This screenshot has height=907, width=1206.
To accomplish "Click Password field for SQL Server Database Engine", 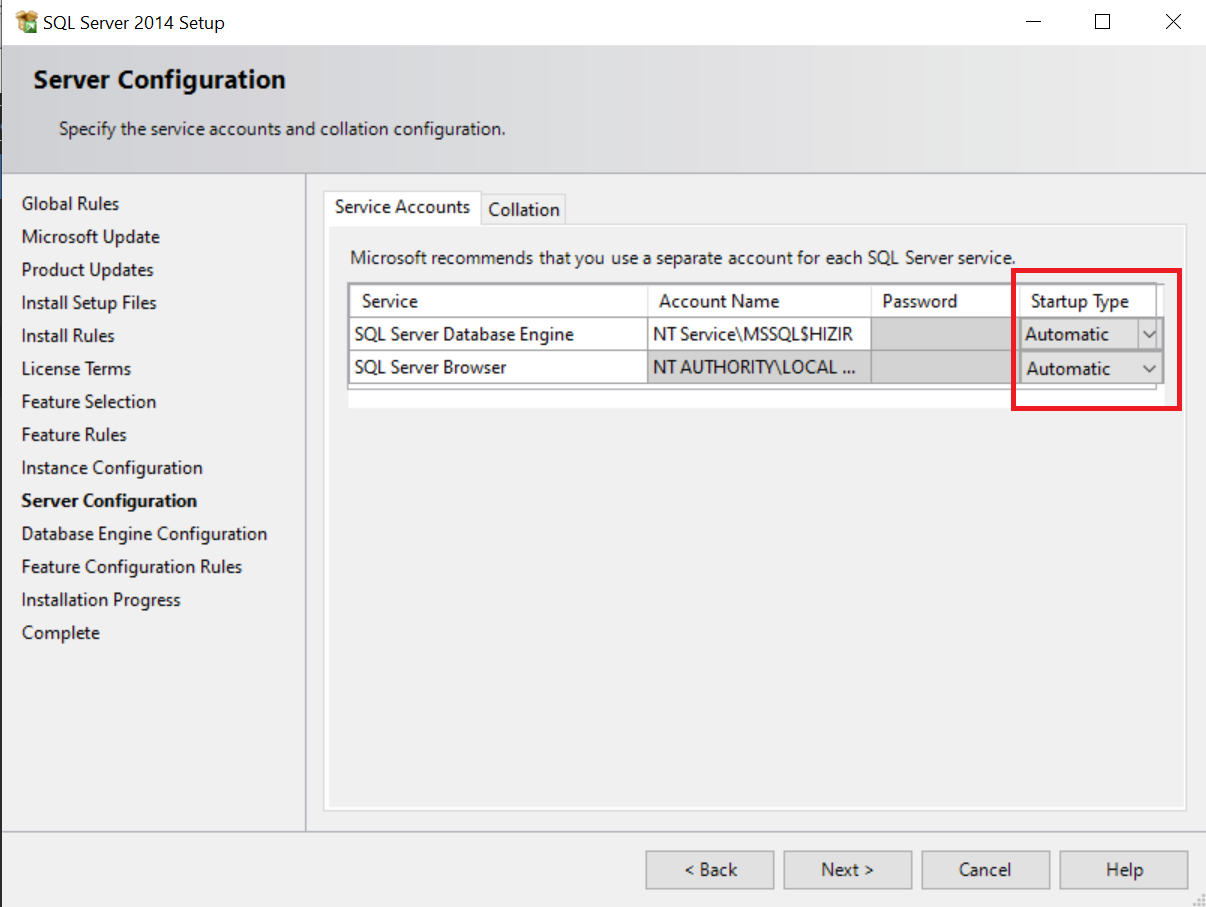I will pos(941,334).
